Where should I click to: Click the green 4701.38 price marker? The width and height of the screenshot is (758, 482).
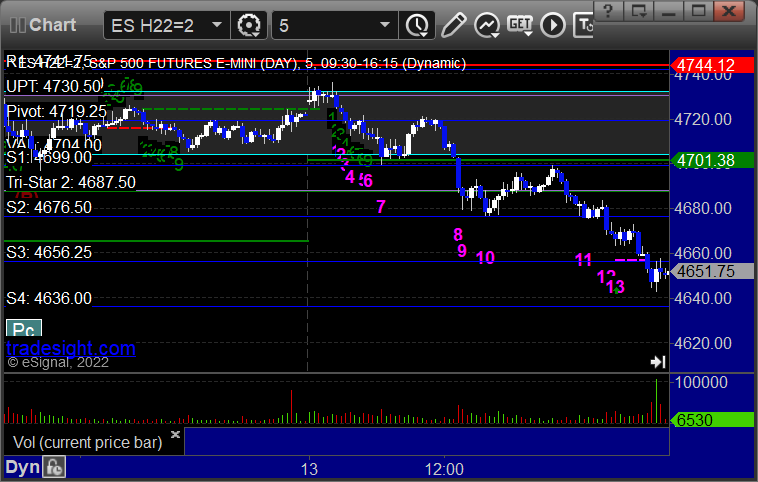click(x=712, y=160)
